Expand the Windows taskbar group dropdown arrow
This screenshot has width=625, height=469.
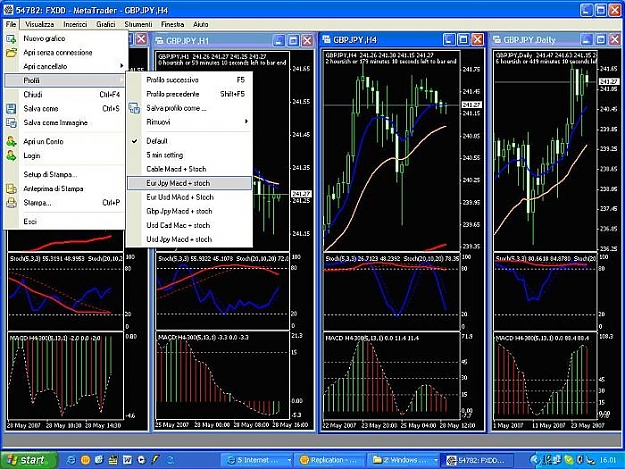(x=435, y=461)
